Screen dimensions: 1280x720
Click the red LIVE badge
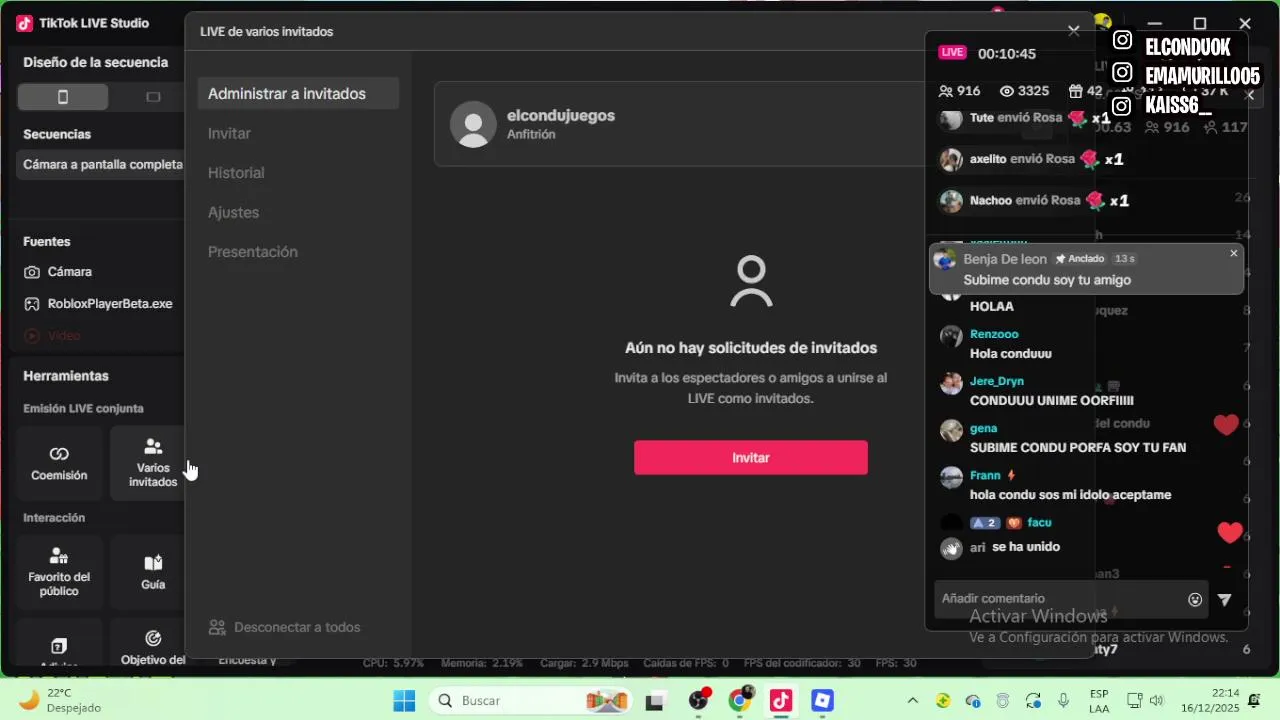(x=952, y=53)
